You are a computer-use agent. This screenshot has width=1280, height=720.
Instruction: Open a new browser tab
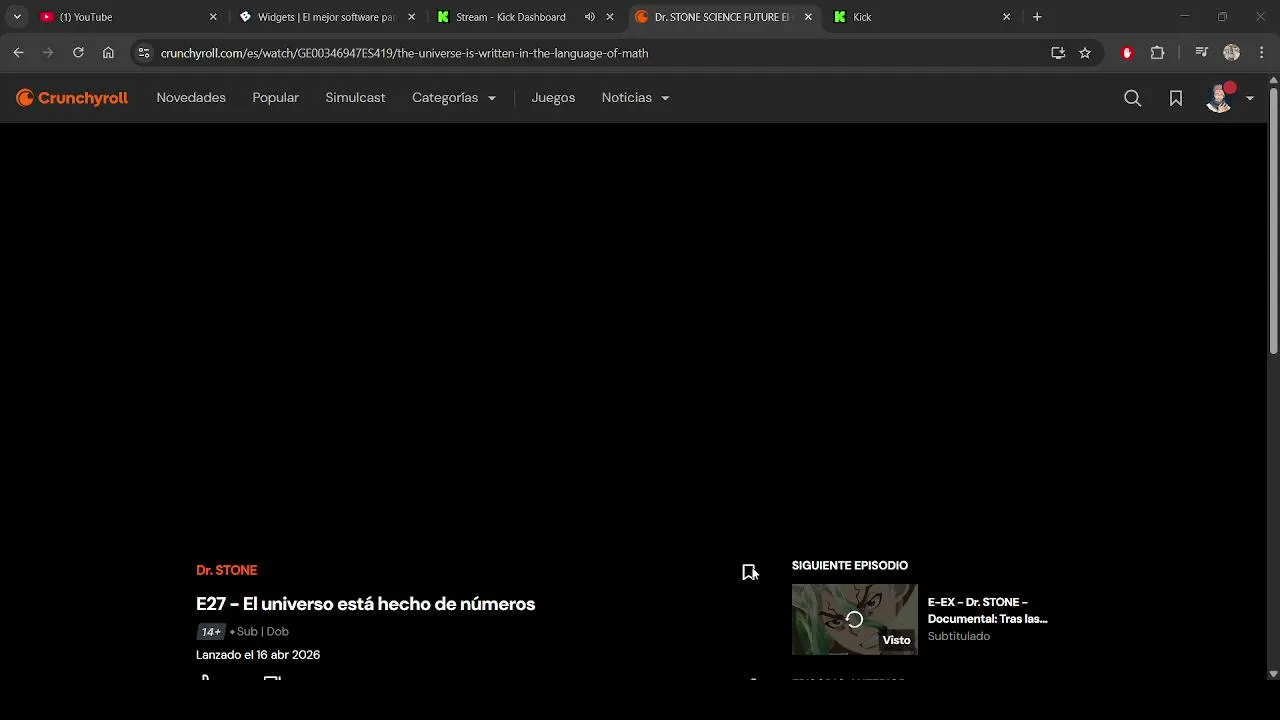(x=1037, y=17)
